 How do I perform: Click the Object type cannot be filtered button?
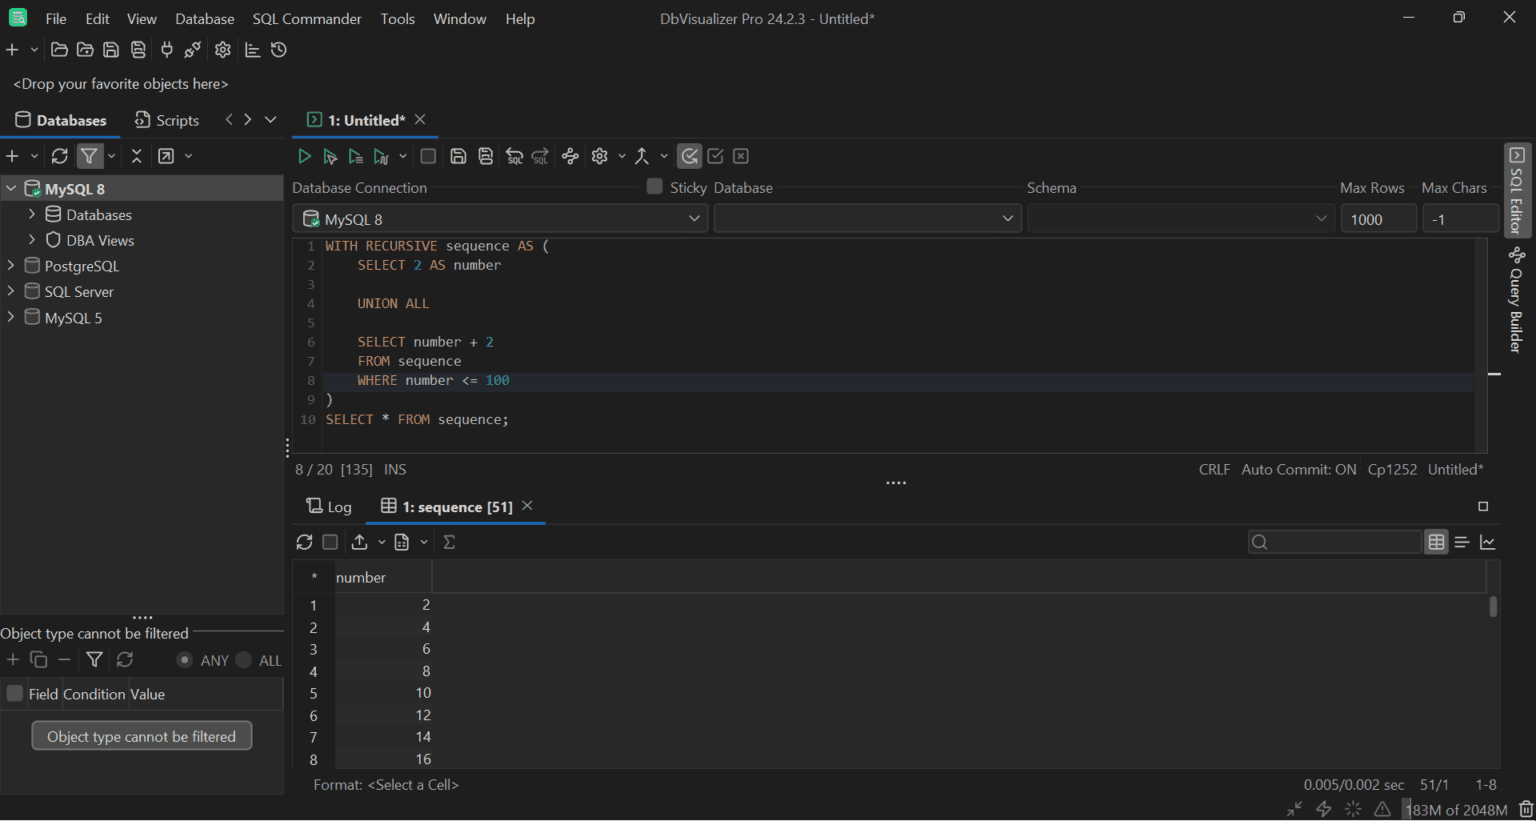click(141, 735)
